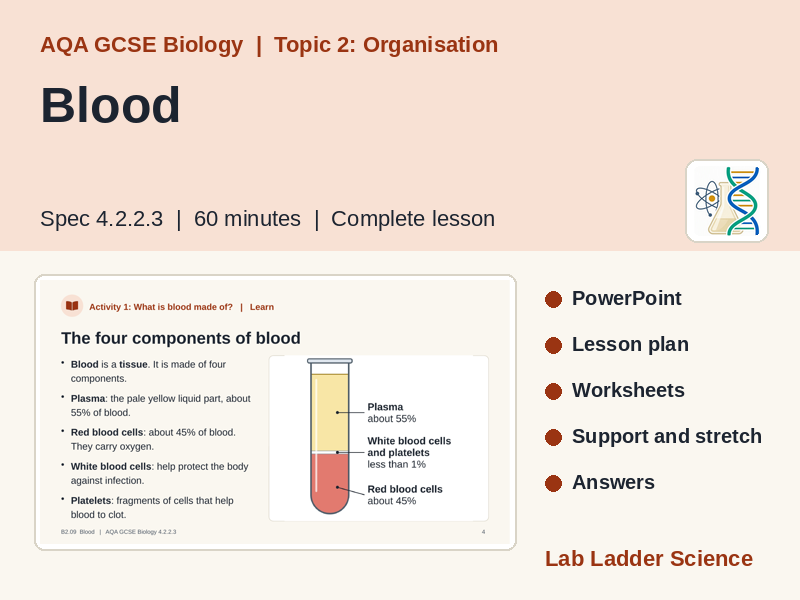Click the bullet dot beside Support and stretch
Image resolution: width=800 pixels, height=600 pixels.
tap(553, 437)
